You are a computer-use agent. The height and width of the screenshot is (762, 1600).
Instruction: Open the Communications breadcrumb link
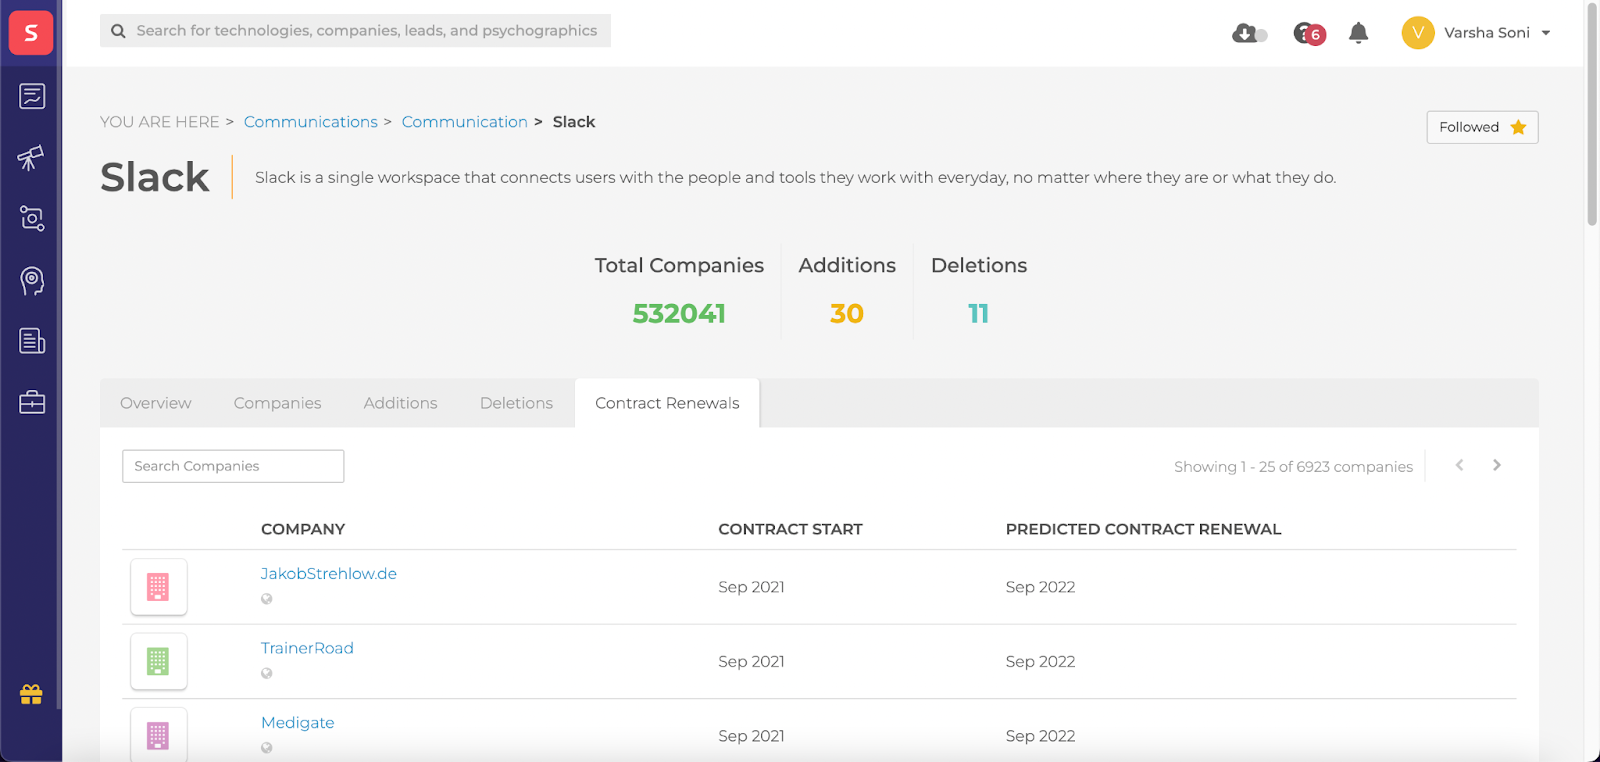coord(311,122)
